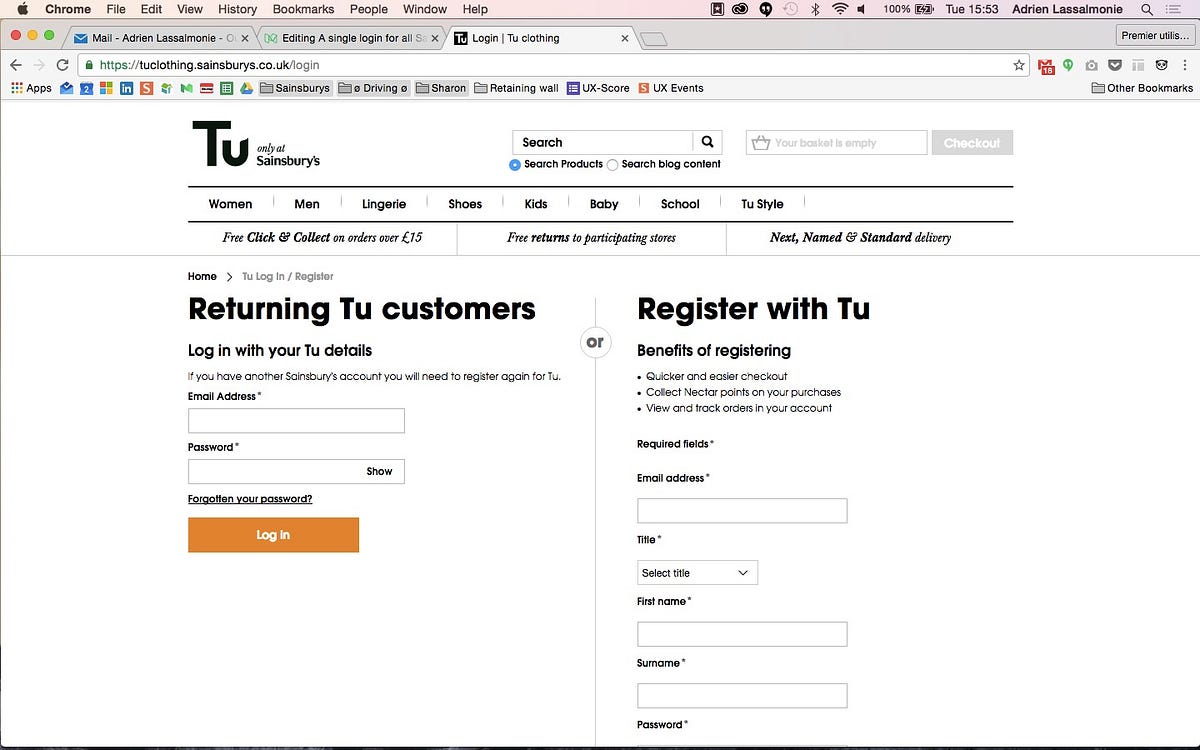Click the shopping basket icon
The height and width of the screenshot is (750, 1200).
(x=761, y=143)
